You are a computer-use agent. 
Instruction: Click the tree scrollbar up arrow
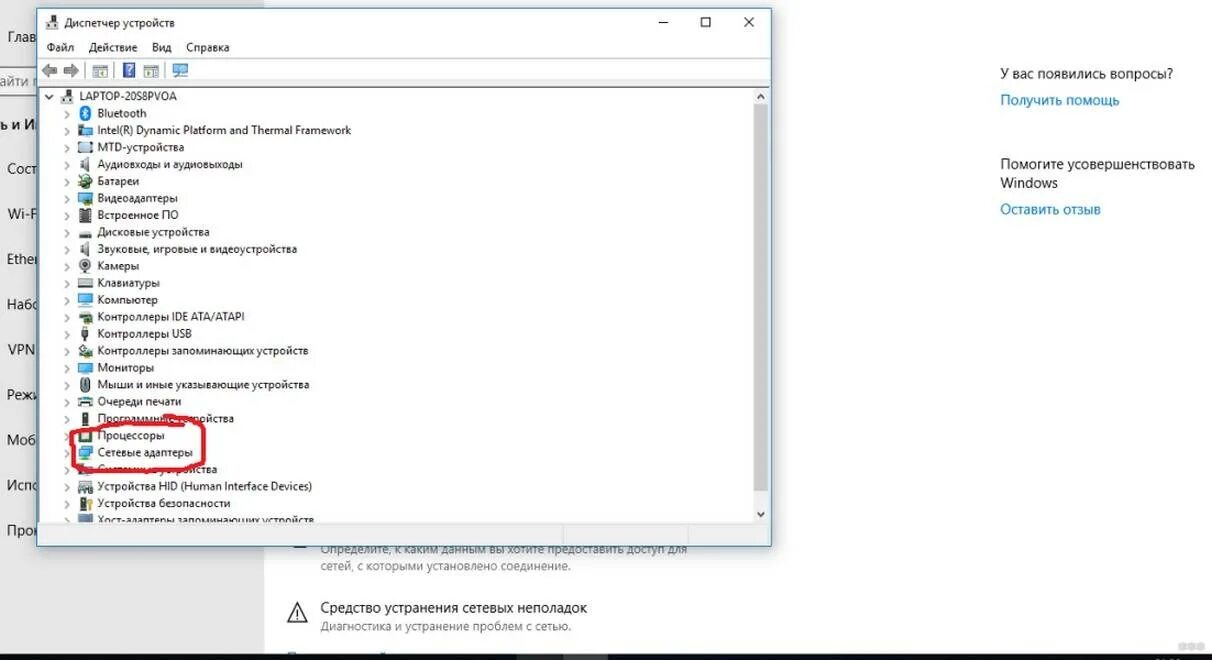coord(761,96)
